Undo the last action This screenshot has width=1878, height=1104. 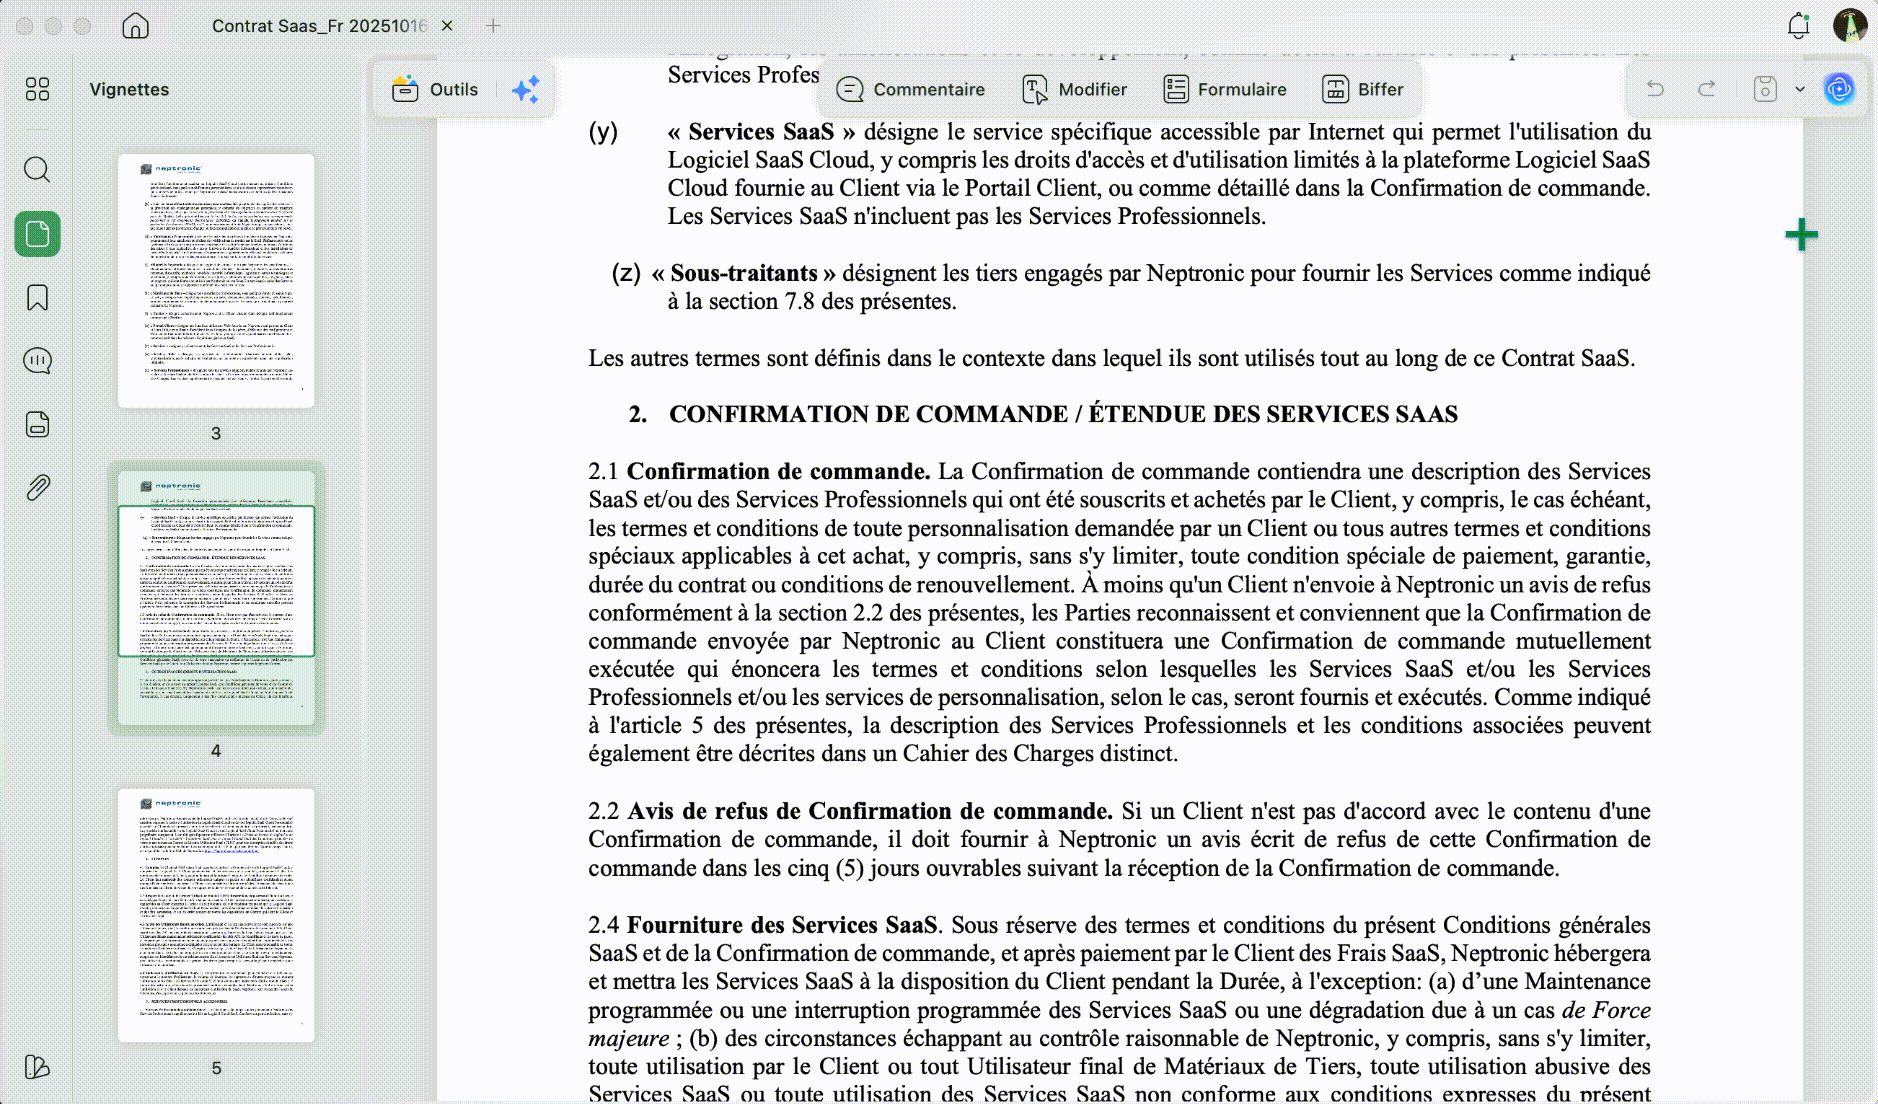click(1655, 89)
